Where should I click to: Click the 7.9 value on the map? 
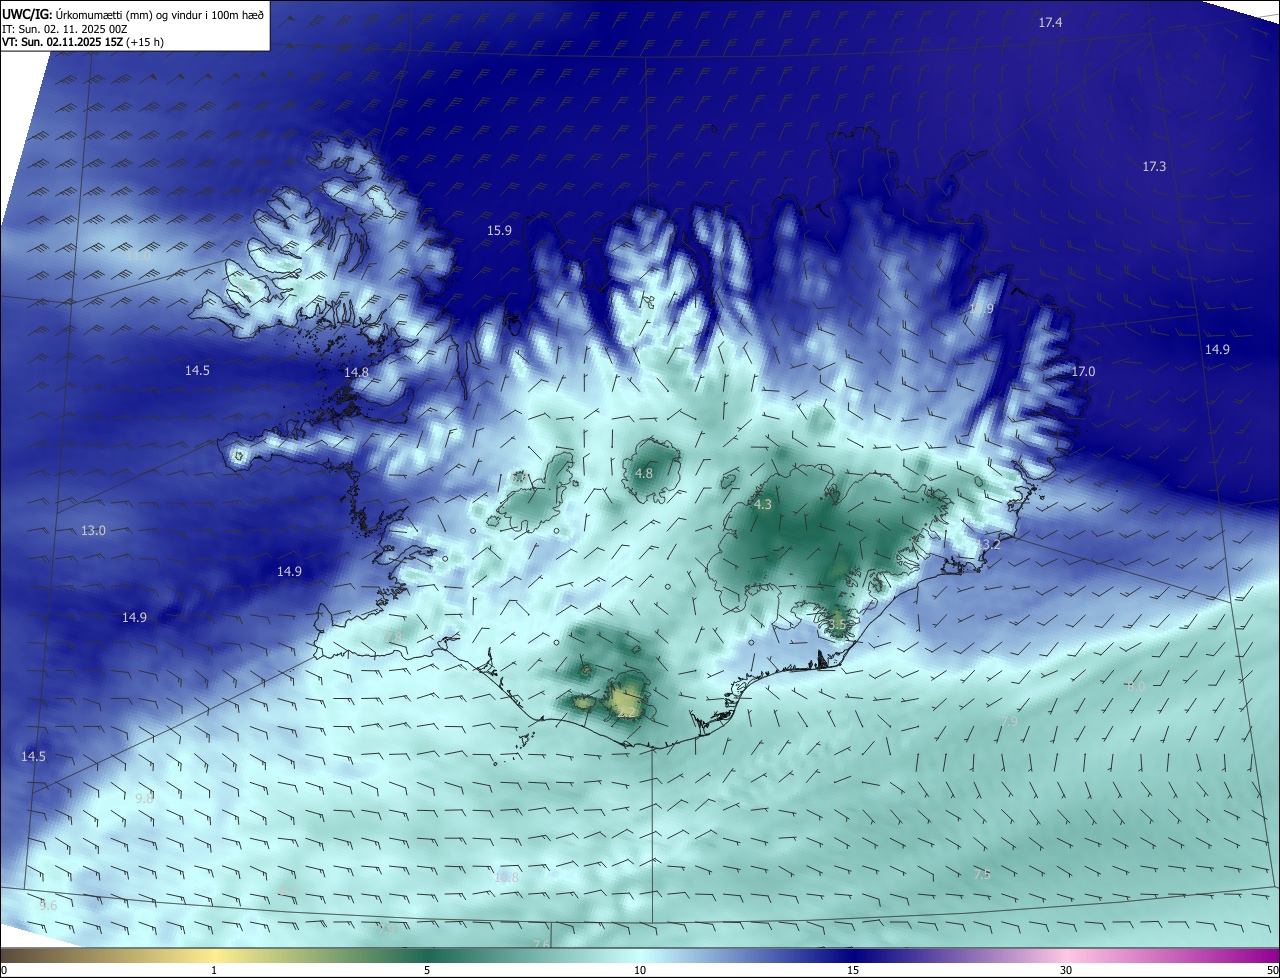1009,721
